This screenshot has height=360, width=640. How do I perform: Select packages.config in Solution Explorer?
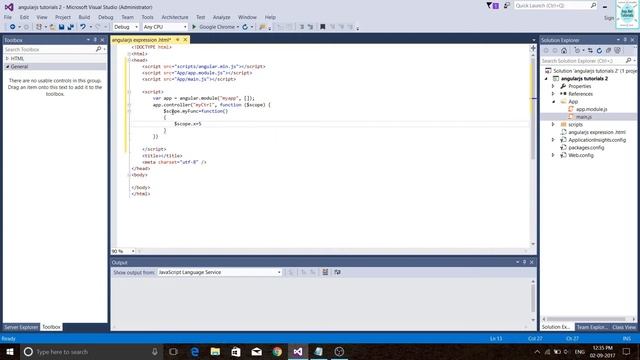pos(586,147)
